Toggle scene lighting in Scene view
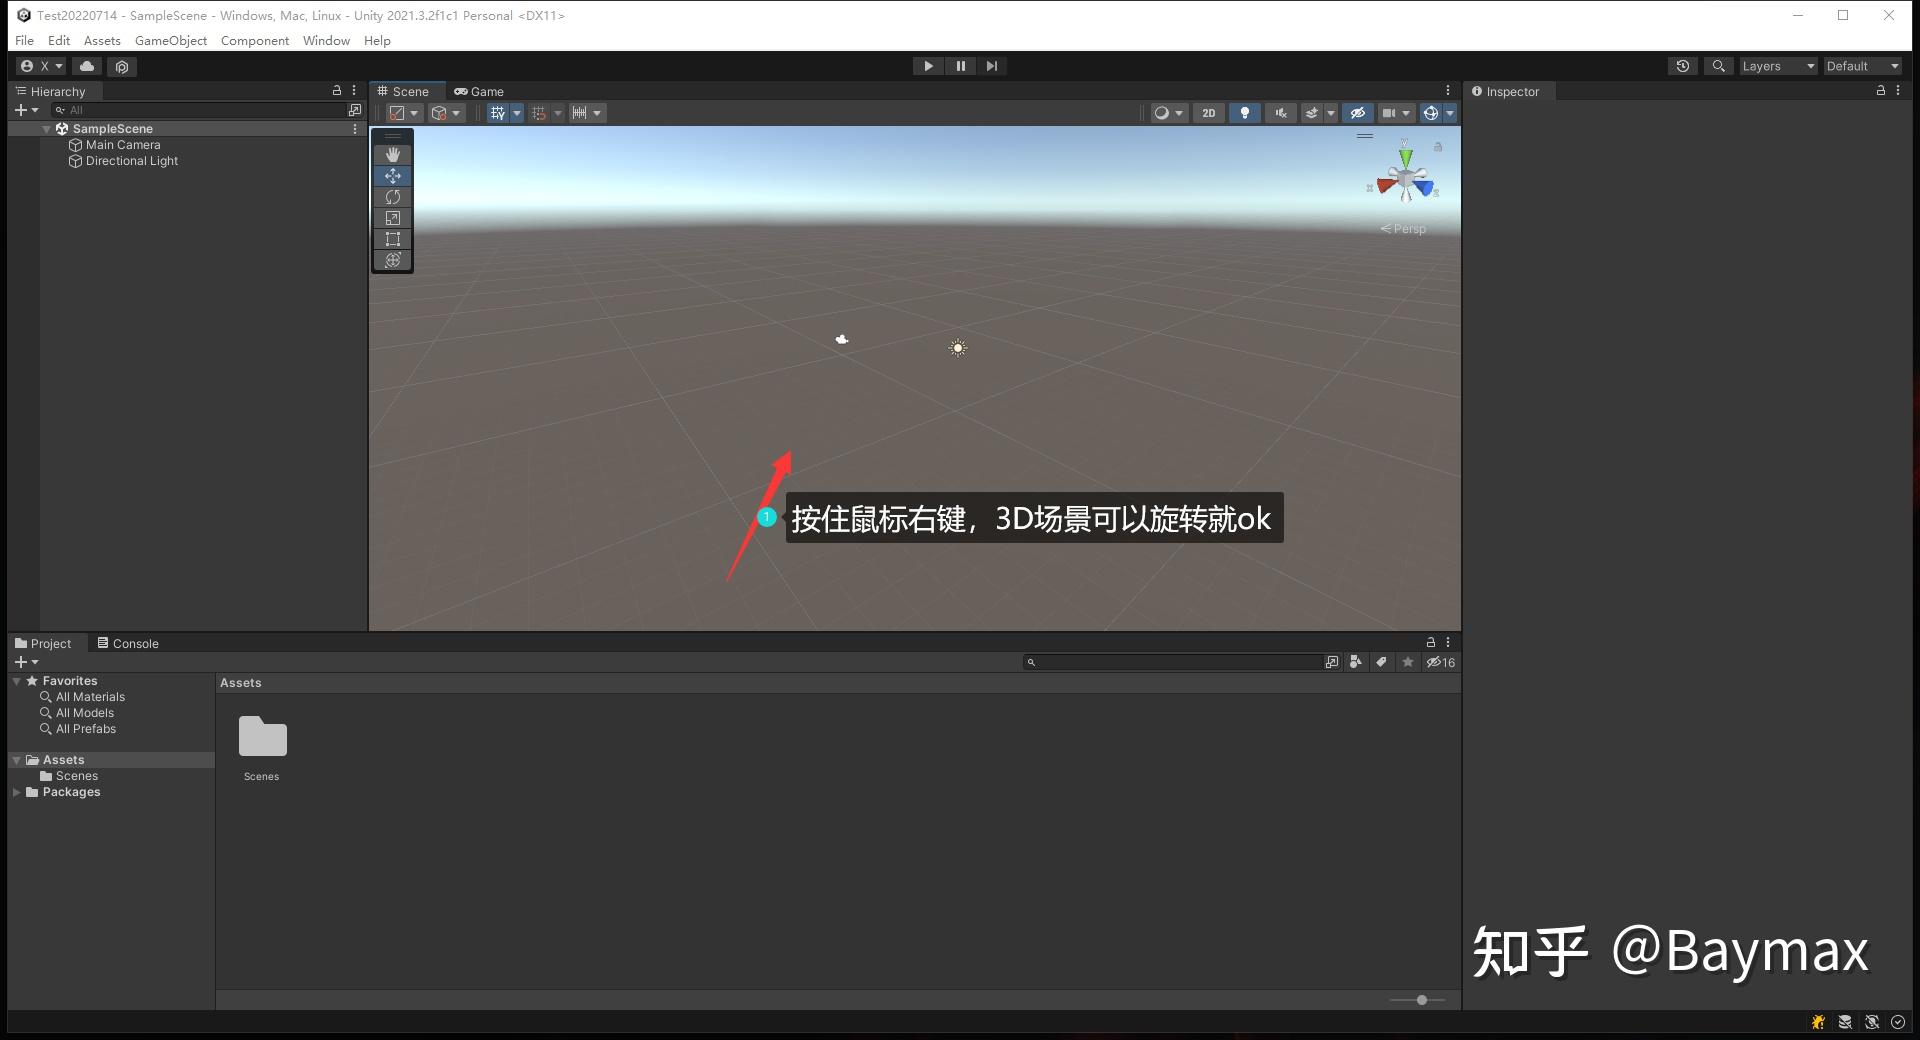The height and width of the screenshot is (1040, 1920). pos(1244,113)
